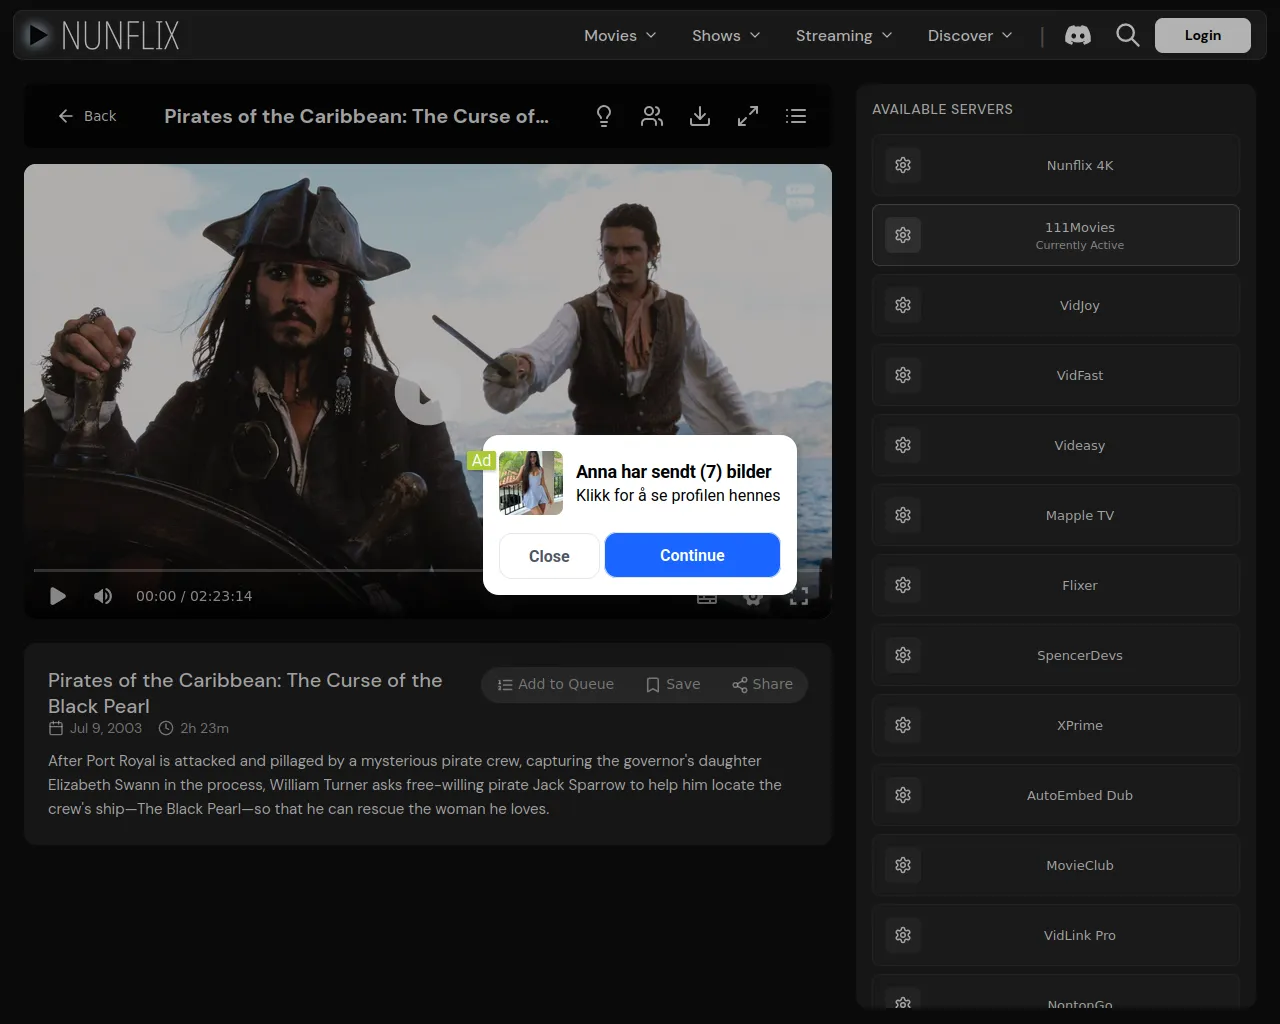
Task: Switch to the Mapple TV server
Action: pos(1056,515)
